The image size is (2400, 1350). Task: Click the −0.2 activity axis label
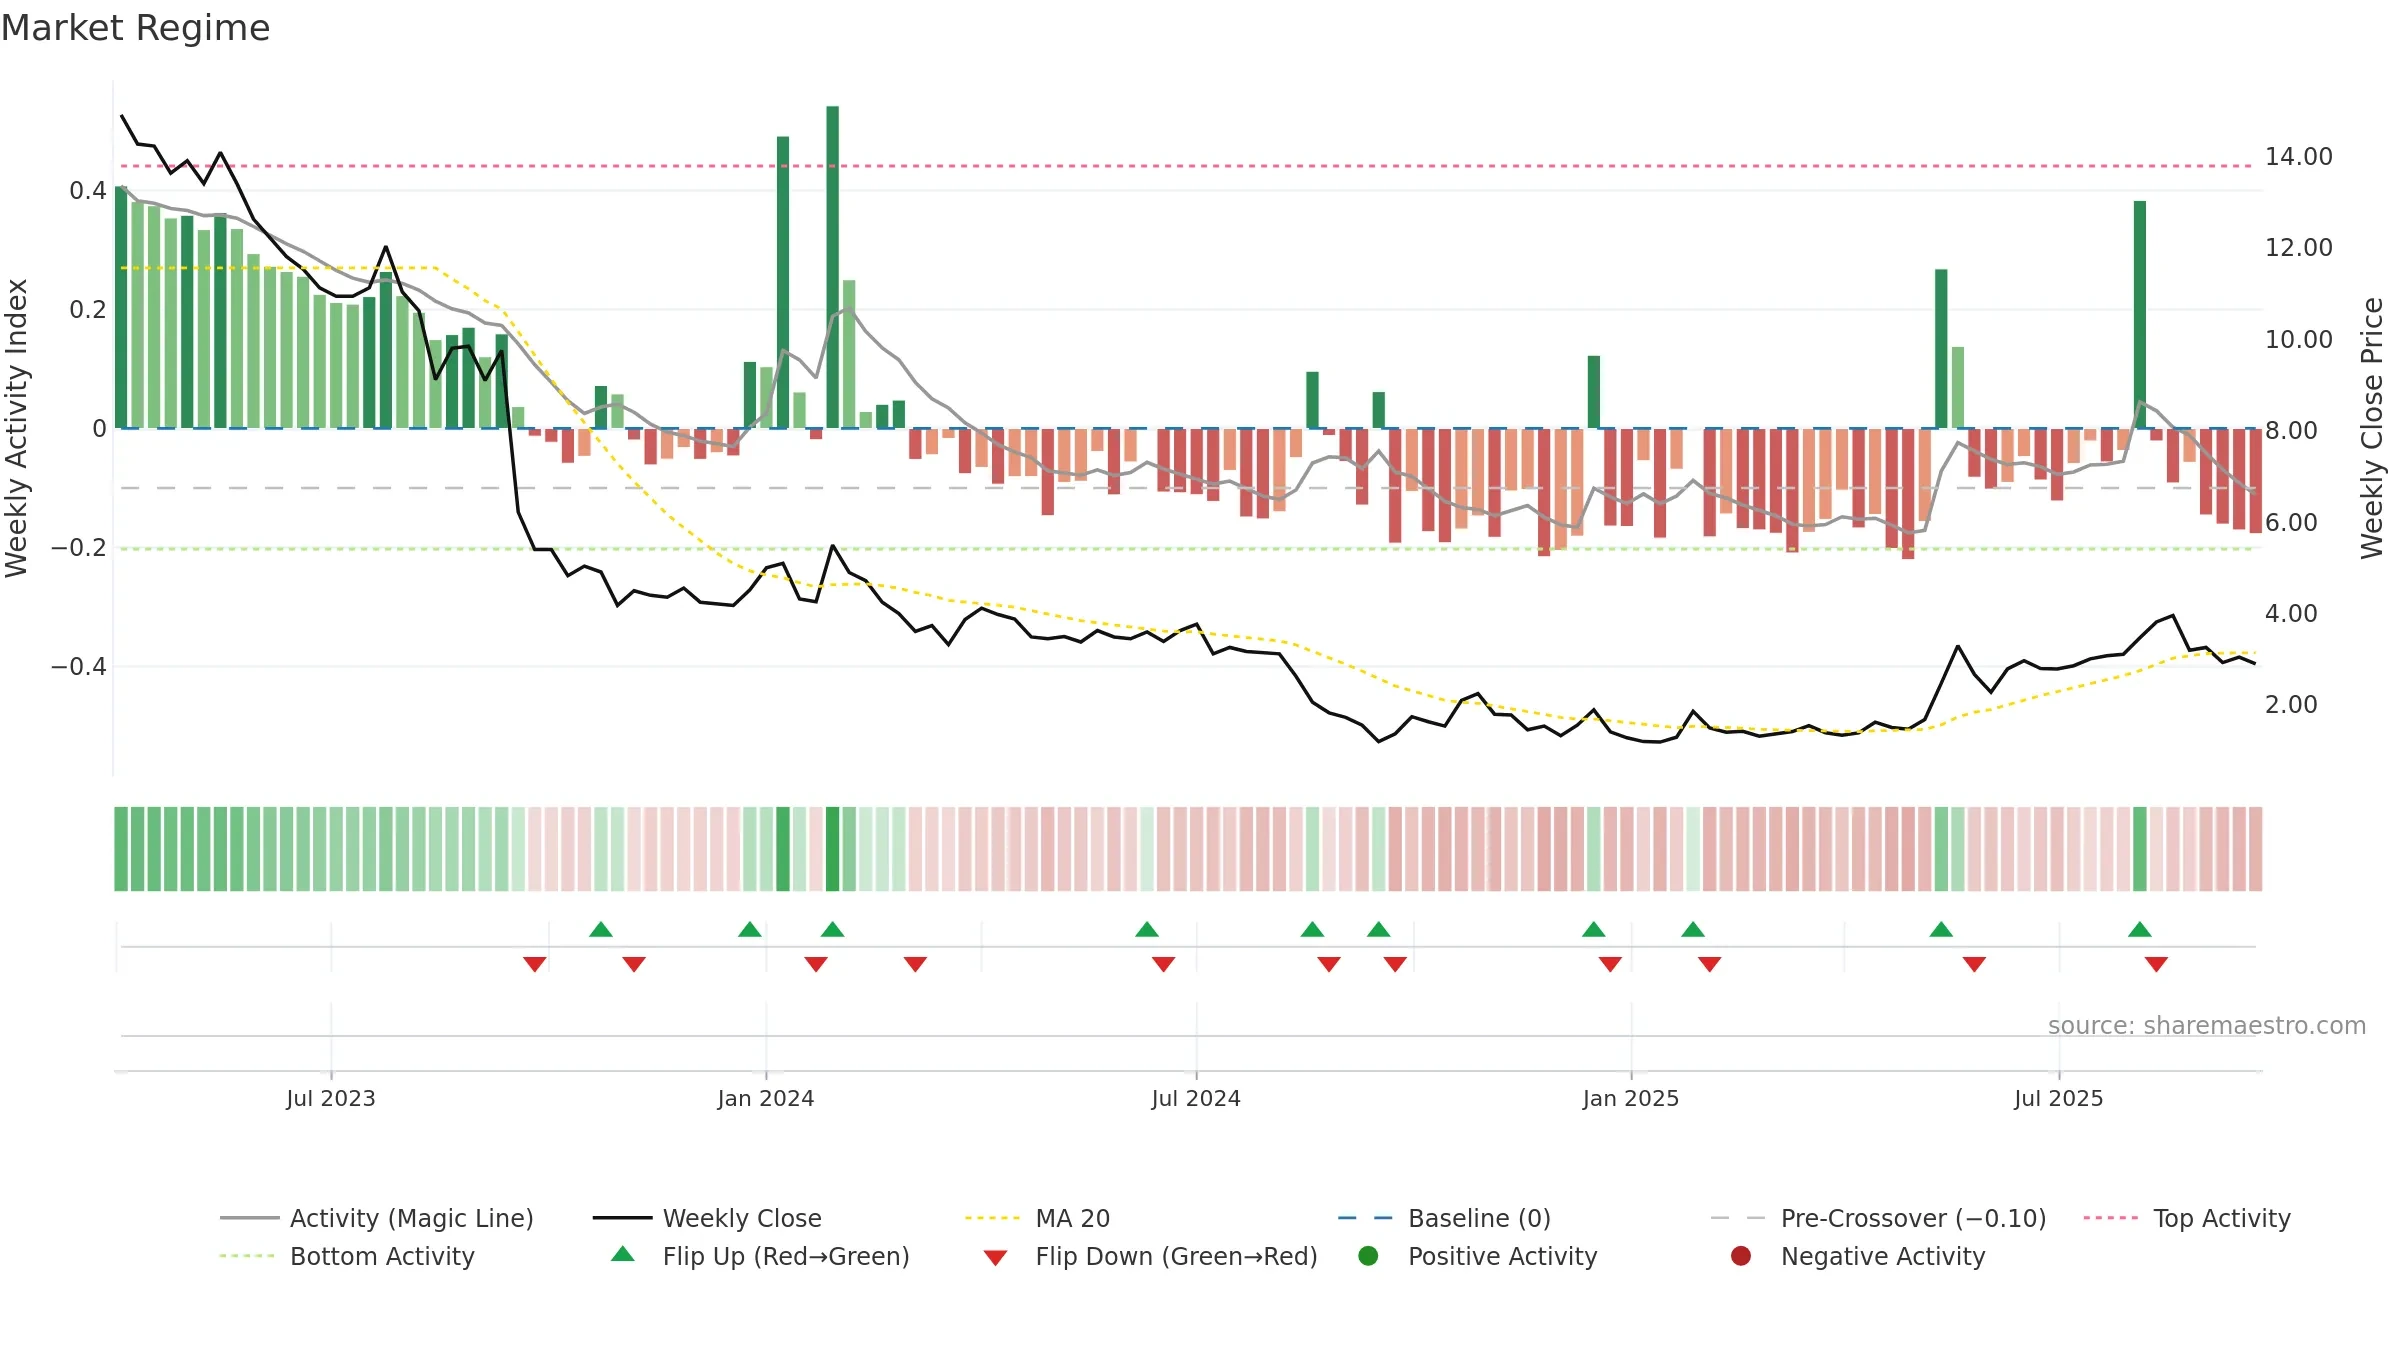click(x=79, y=548)
